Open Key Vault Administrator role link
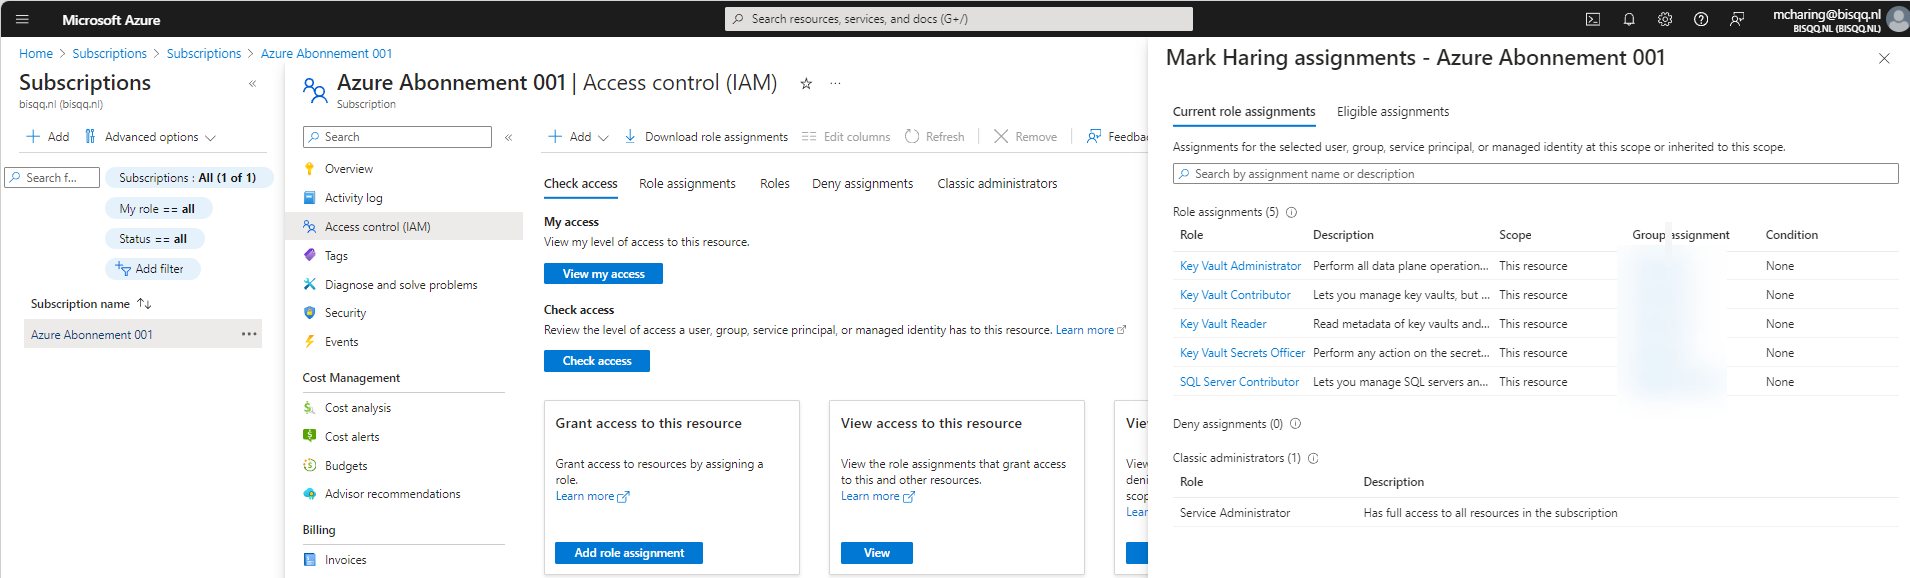The width and height of the screenshot is (1910, 578). coord(1240,266)
